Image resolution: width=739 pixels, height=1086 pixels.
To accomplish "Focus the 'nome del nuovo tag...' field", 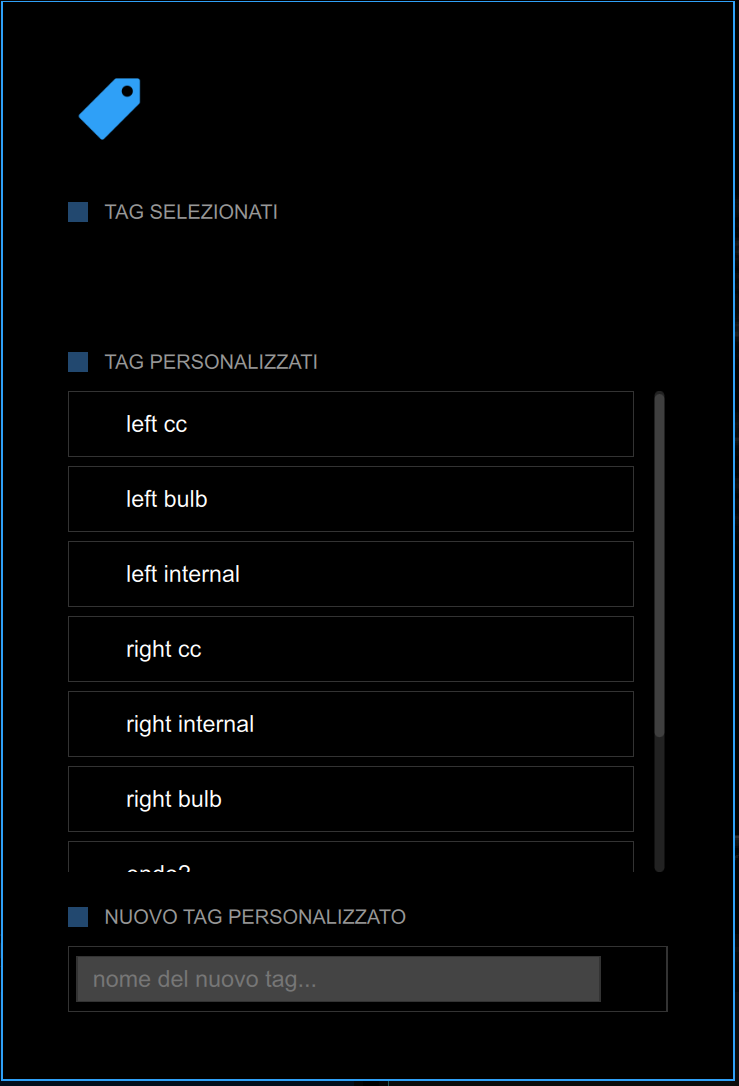I will 338,979.
